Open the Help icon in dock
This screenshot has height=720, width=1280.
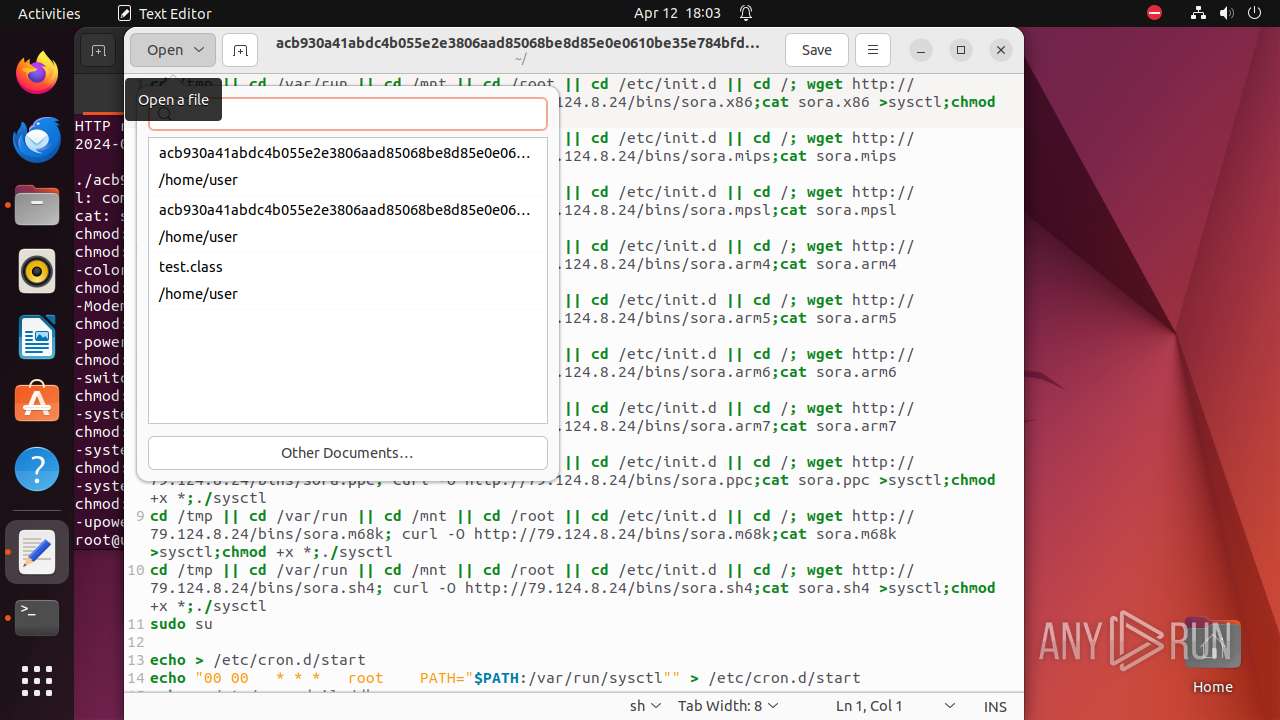pyautogui.click(x=37, y=469)
